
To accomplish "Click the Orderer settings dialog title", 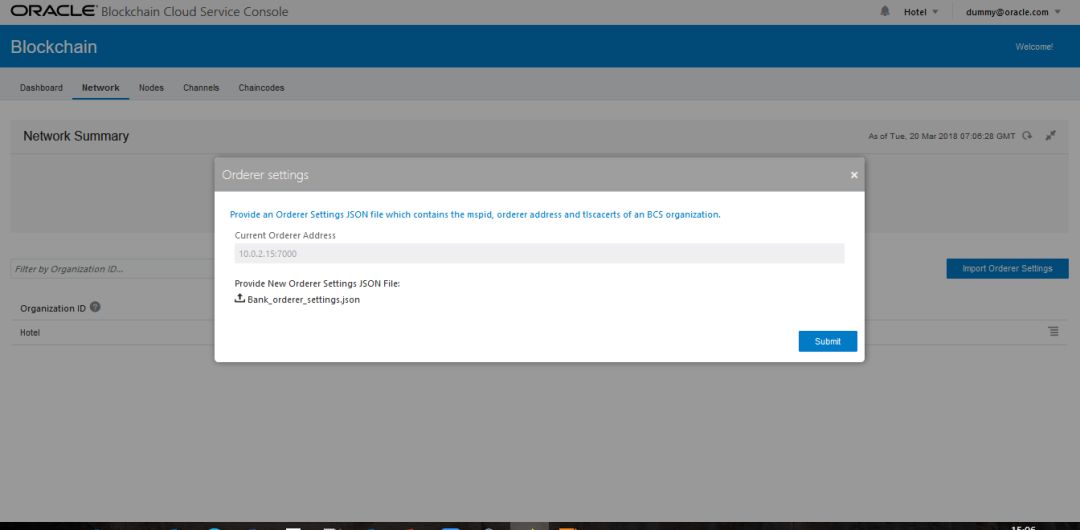I will [x=265, y=175].
